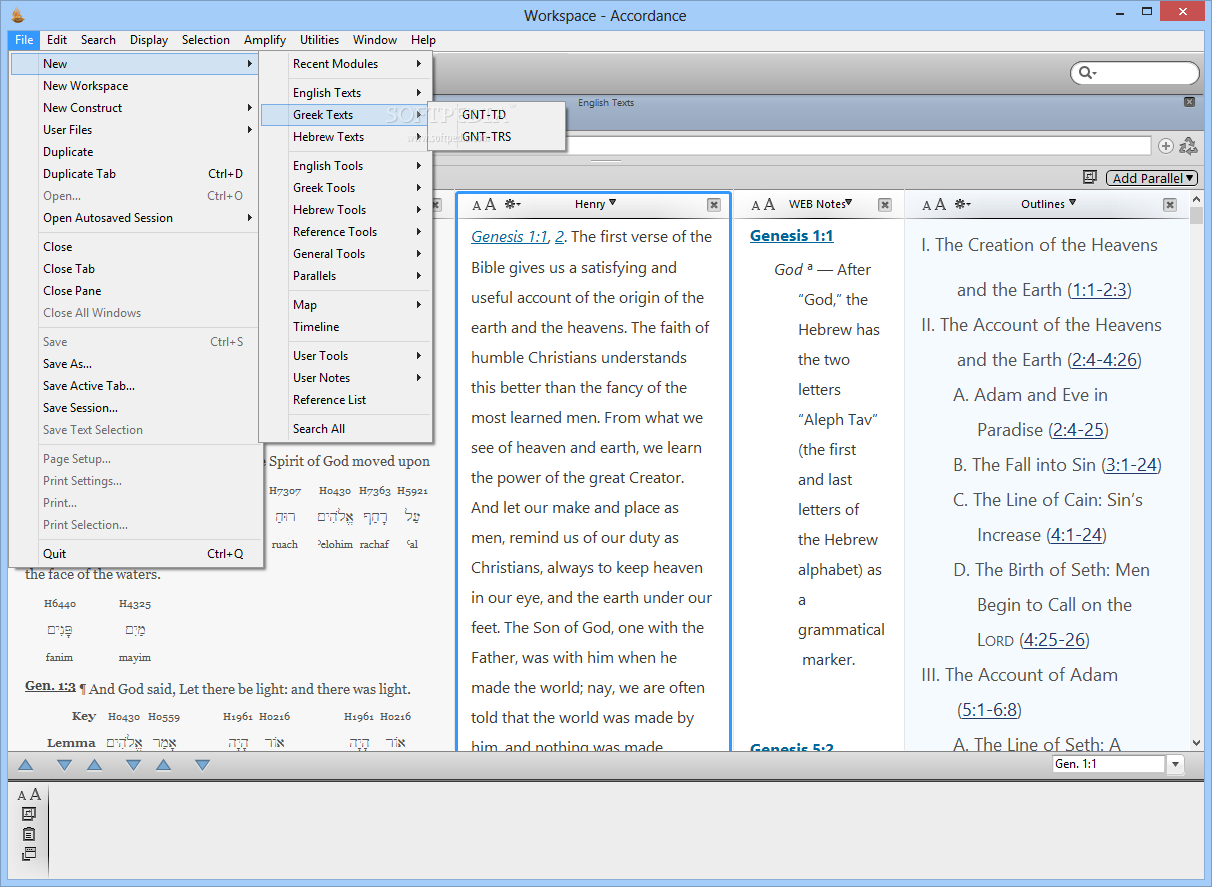Open the Utilities menu

pyautogui.click(x=319, y=40)
